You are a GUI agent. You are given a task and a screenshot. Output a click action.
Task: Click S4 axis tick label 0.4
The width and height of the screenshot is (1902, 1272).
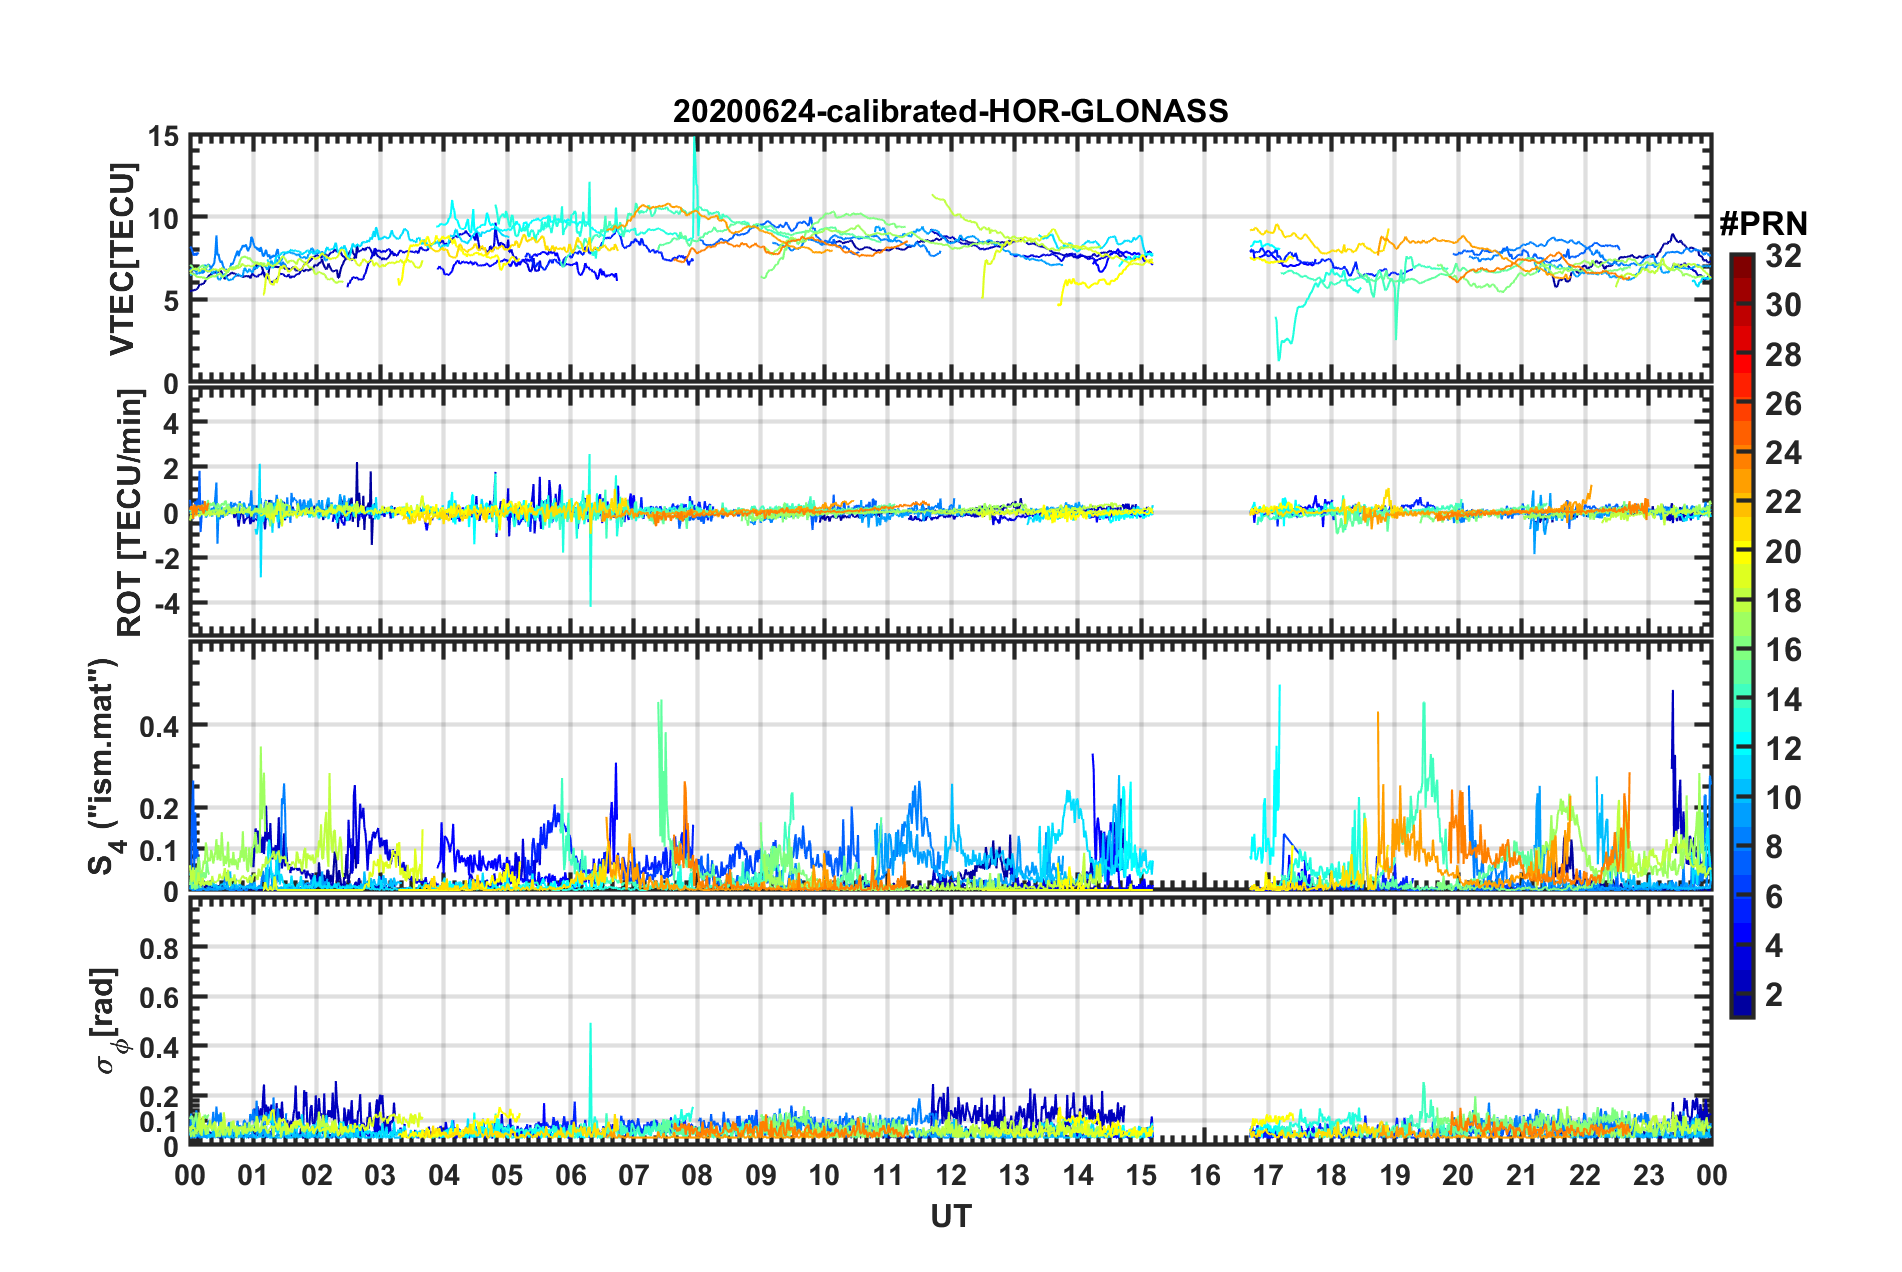click(x=160, y=726)
